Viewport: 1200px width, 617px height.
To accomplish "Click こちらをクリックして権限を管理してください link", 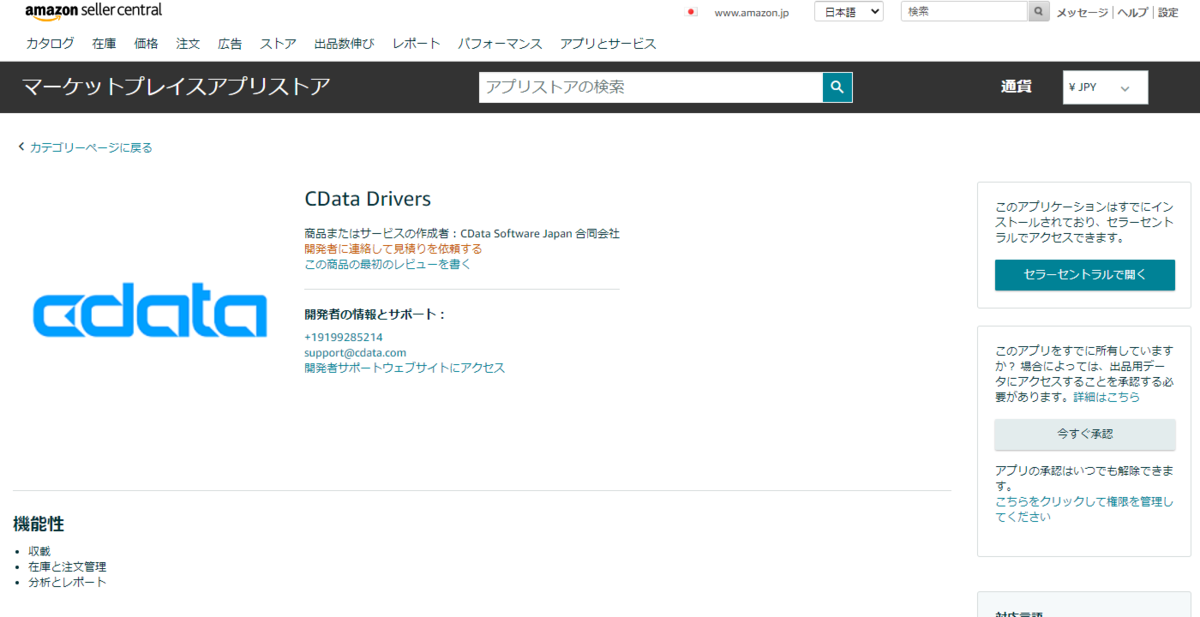I will coord(1084,509).
